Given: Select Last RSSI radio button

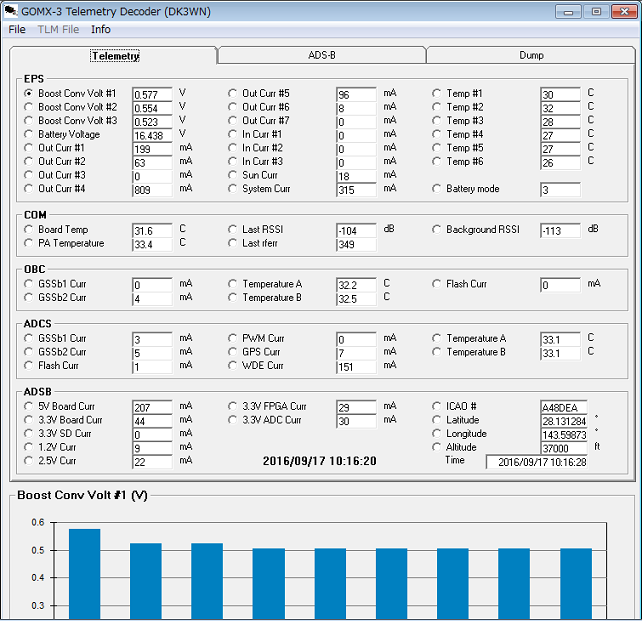Looking at the screenshot, I should click(232, 229).
